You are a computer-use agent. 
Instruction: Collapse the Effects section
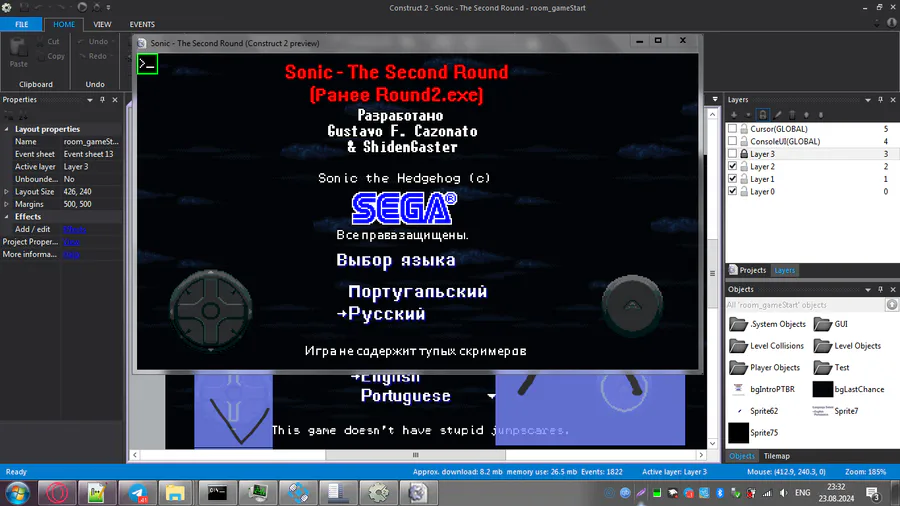click(6, 217)
